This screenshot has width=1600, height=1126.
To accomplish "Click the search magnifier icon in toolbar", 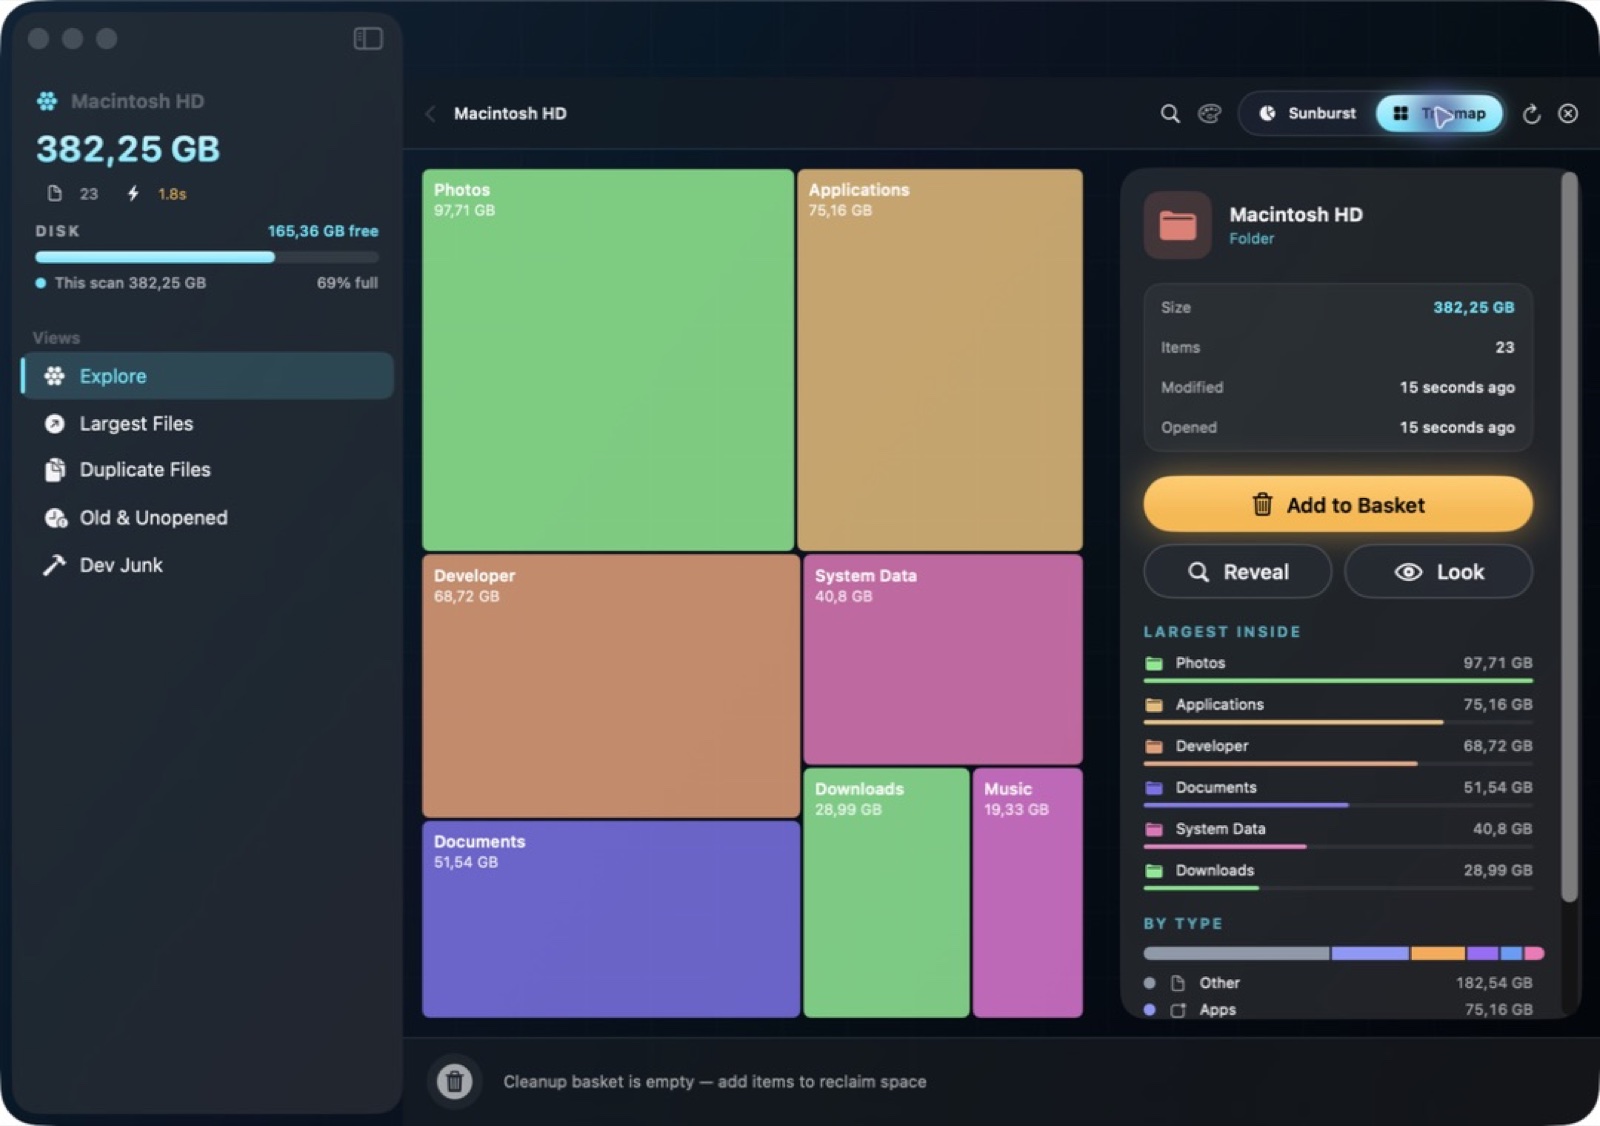I will pyautogui.click(x=1170, y=113).
